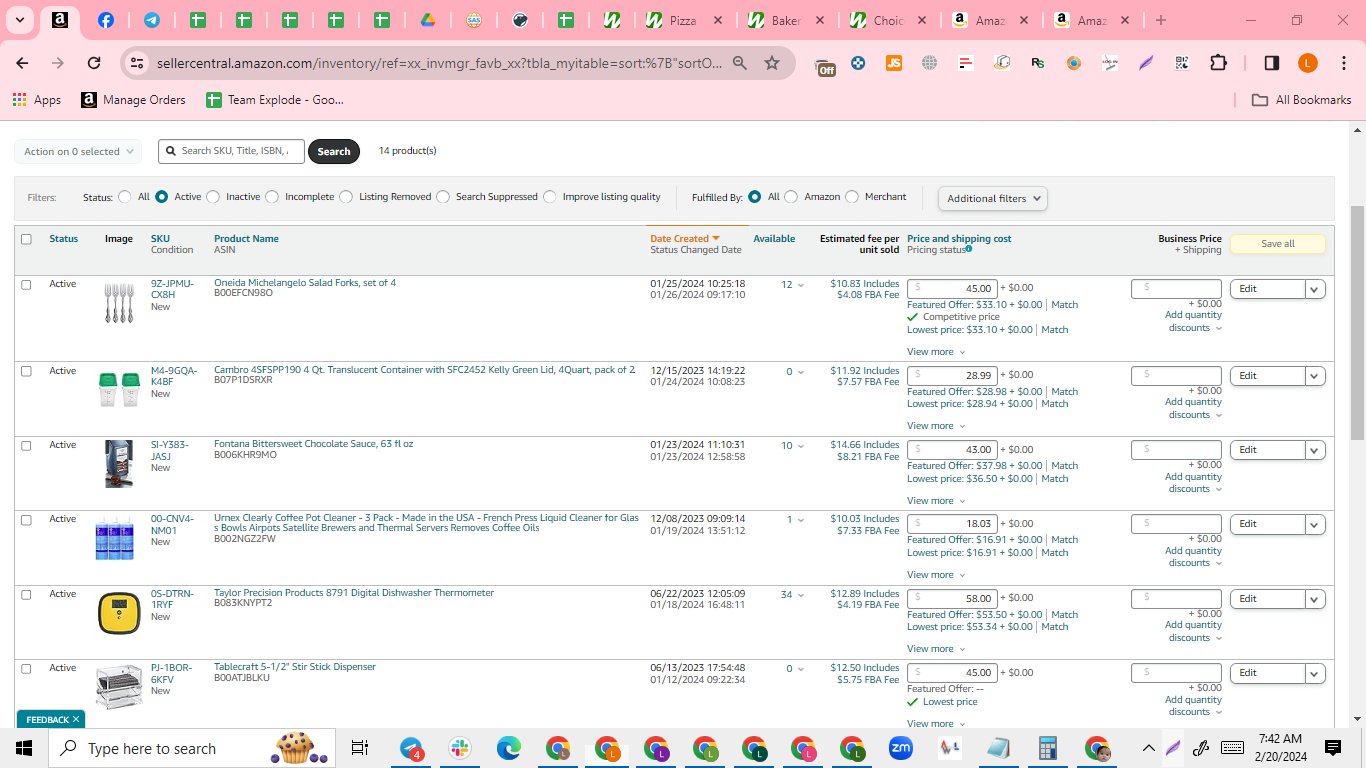Select the Improve listing quality filter
Screen dimensions: 1366x768
[x=550, y=197]
